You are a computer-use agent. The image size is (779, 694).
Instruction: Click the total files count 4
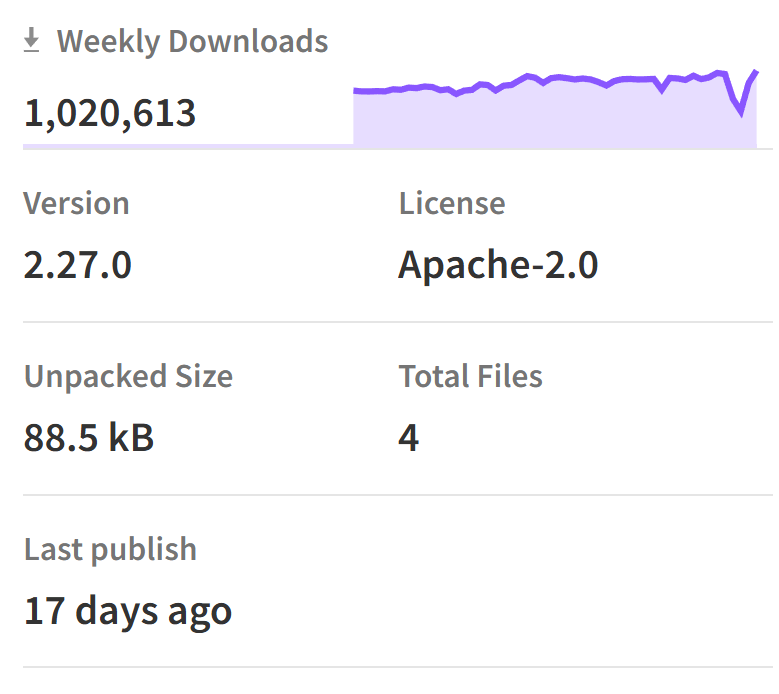(409, 438)
